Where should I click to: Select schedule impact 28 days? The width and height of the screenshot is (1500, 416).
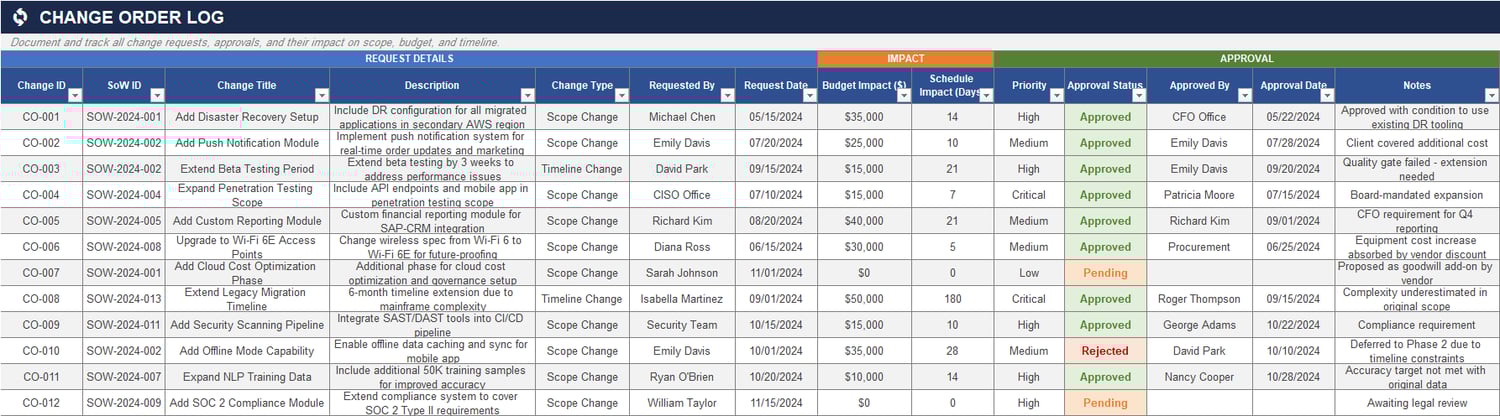click(952, 351)
